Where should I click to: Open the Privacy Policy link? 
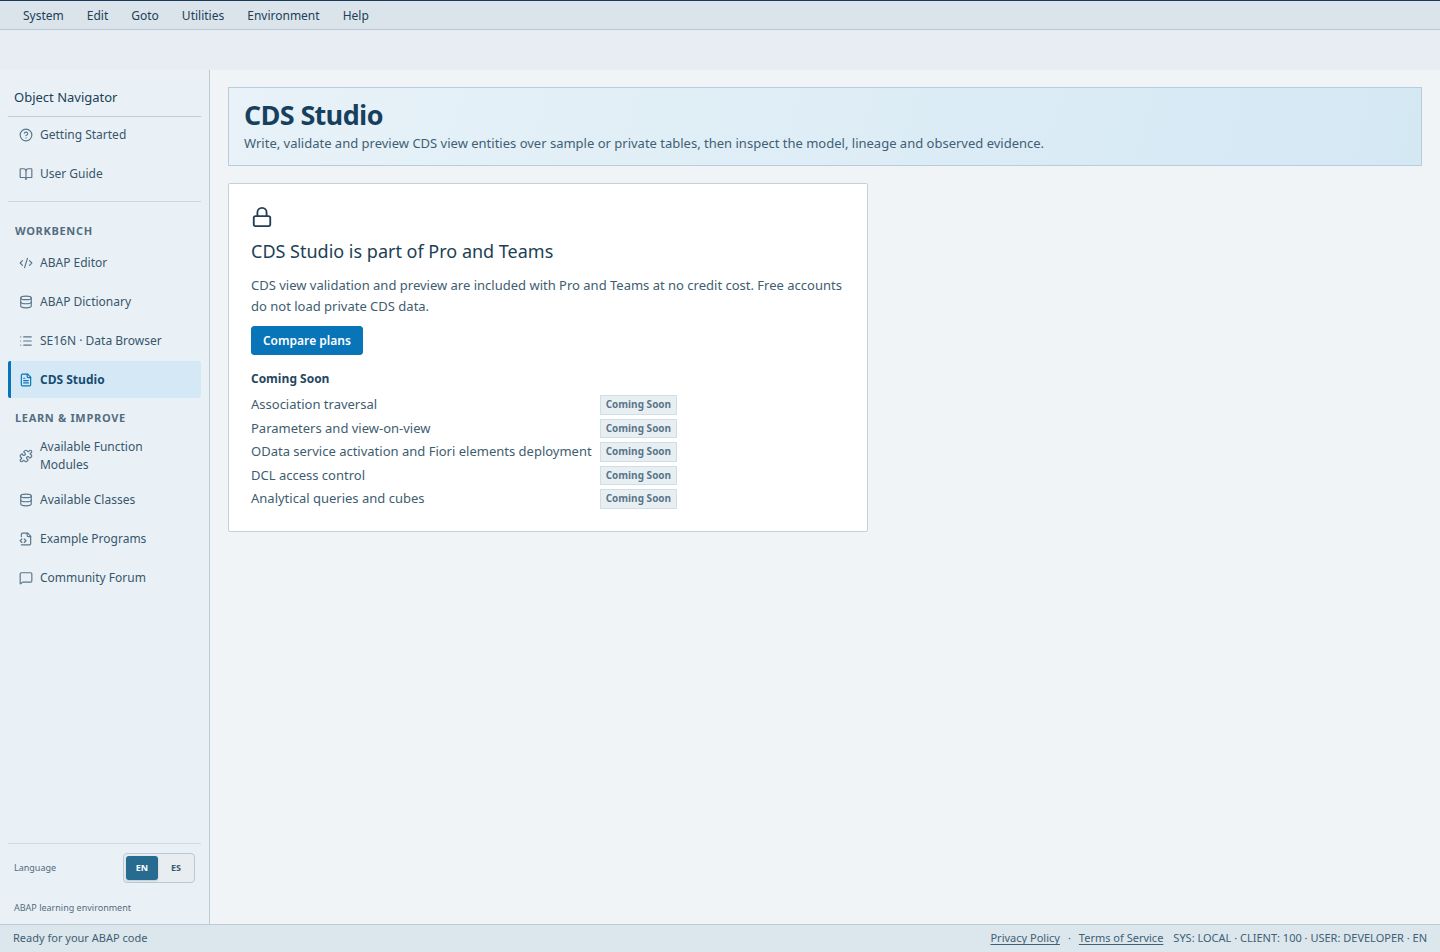pos(1025,938)
